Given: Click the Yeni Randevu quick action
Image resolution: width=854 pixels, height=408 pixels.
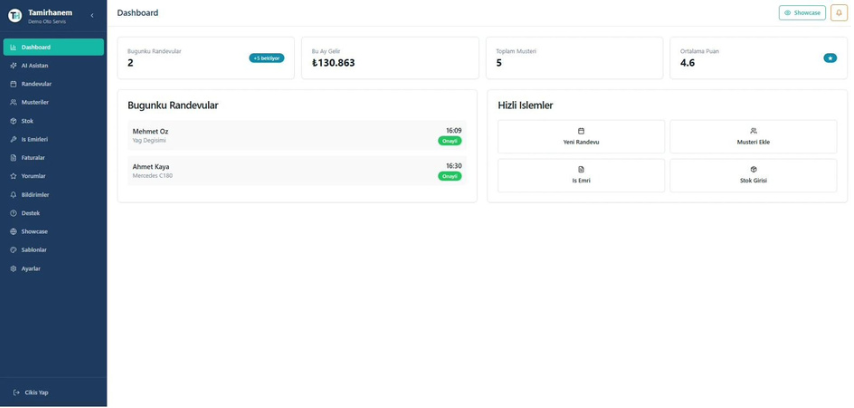Looking at the screenshot, I should pyautogui.click(x=580, y=136).
